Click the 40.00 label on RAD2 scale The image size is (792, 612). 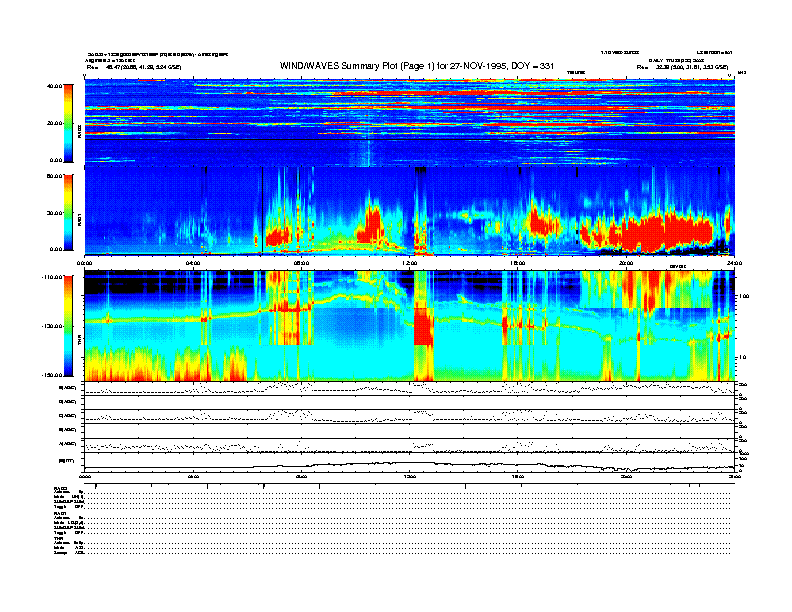(x=55, y=86)
